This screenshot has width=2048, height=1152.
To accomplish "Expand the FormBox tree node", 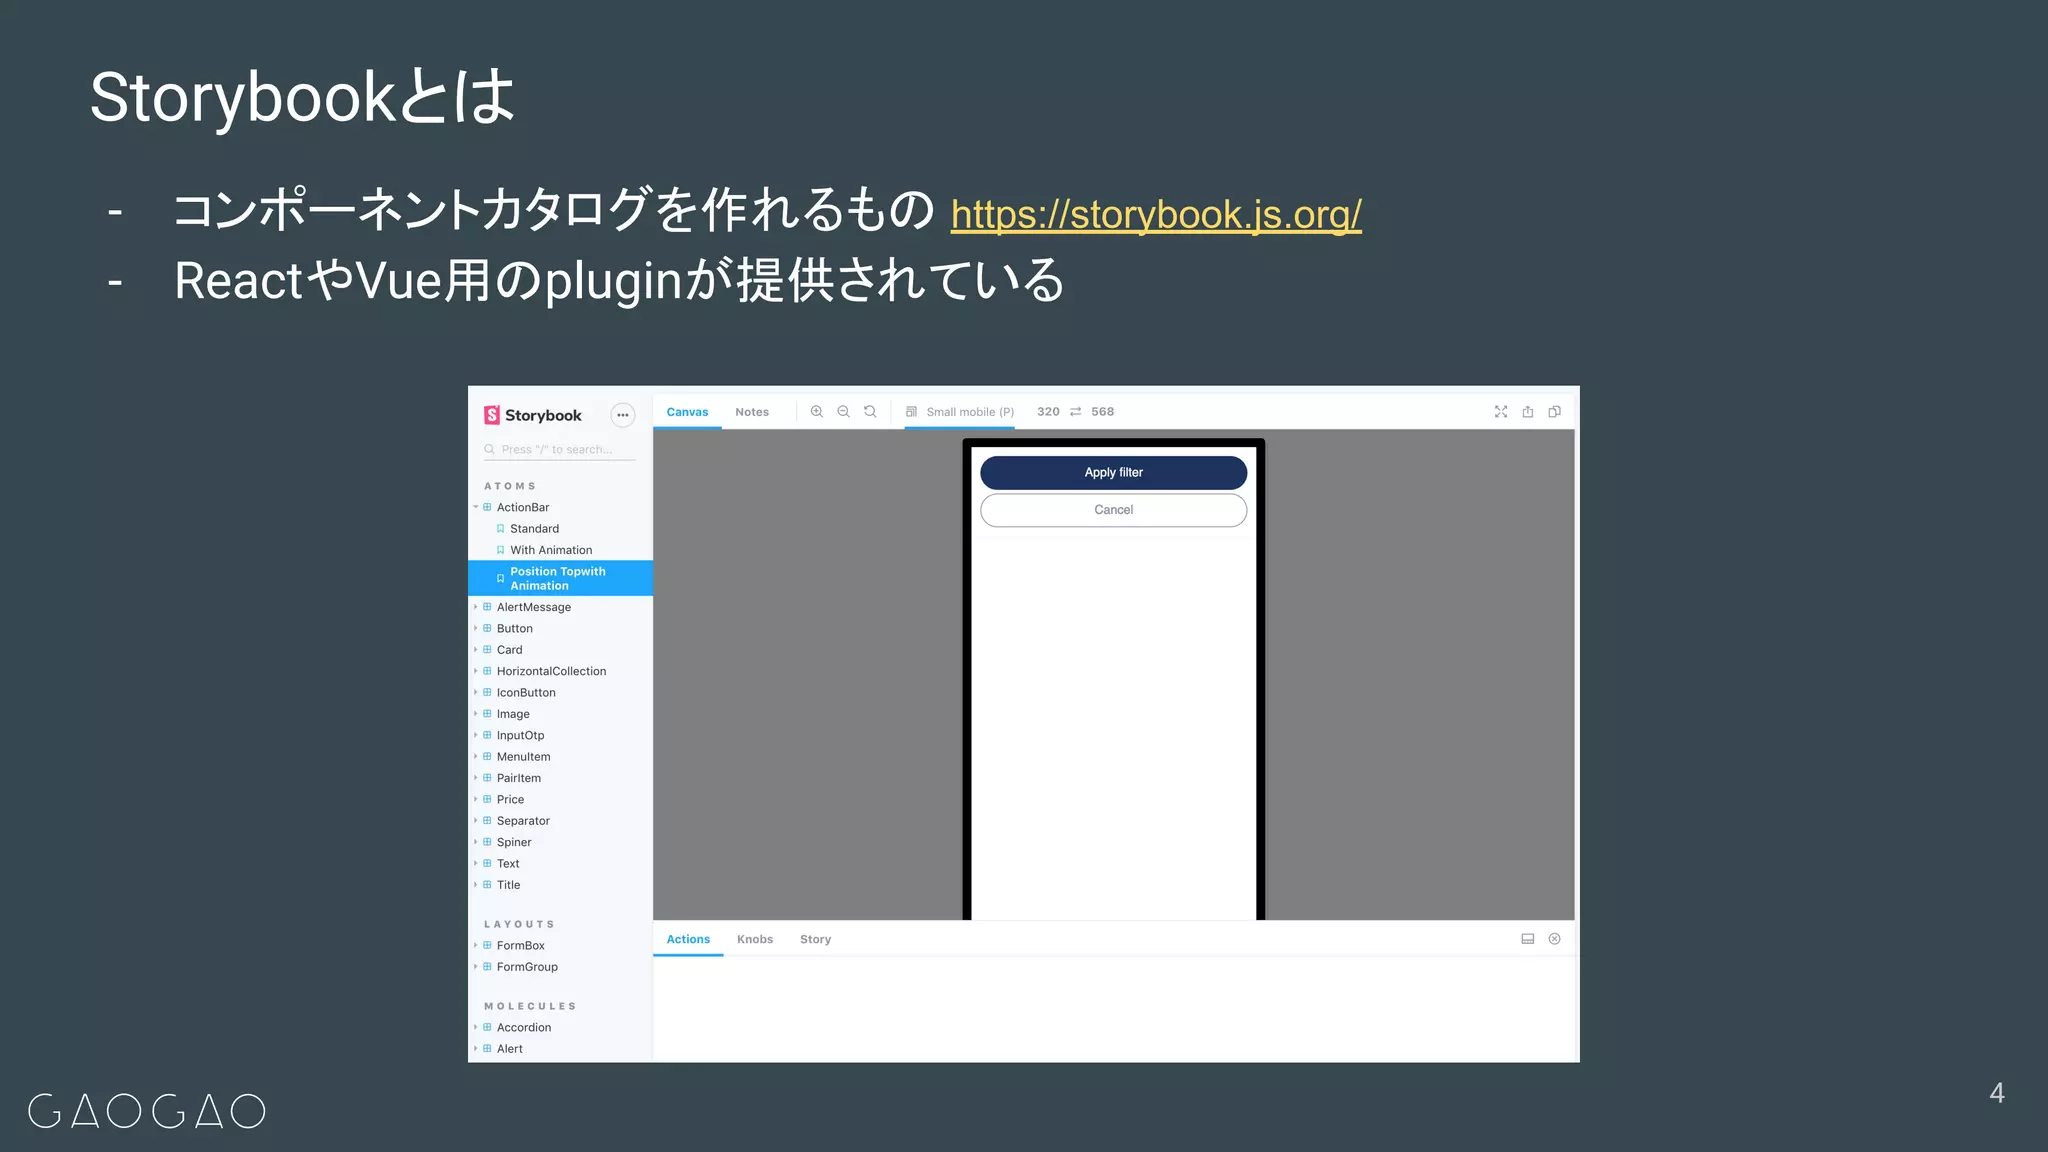I will 476,945.
